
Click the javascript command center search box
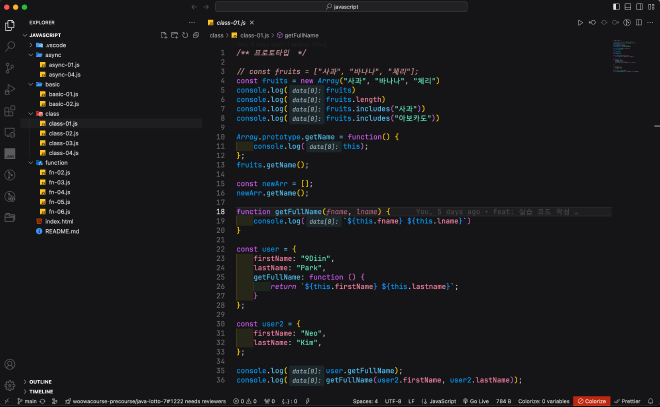pos(345,6)
